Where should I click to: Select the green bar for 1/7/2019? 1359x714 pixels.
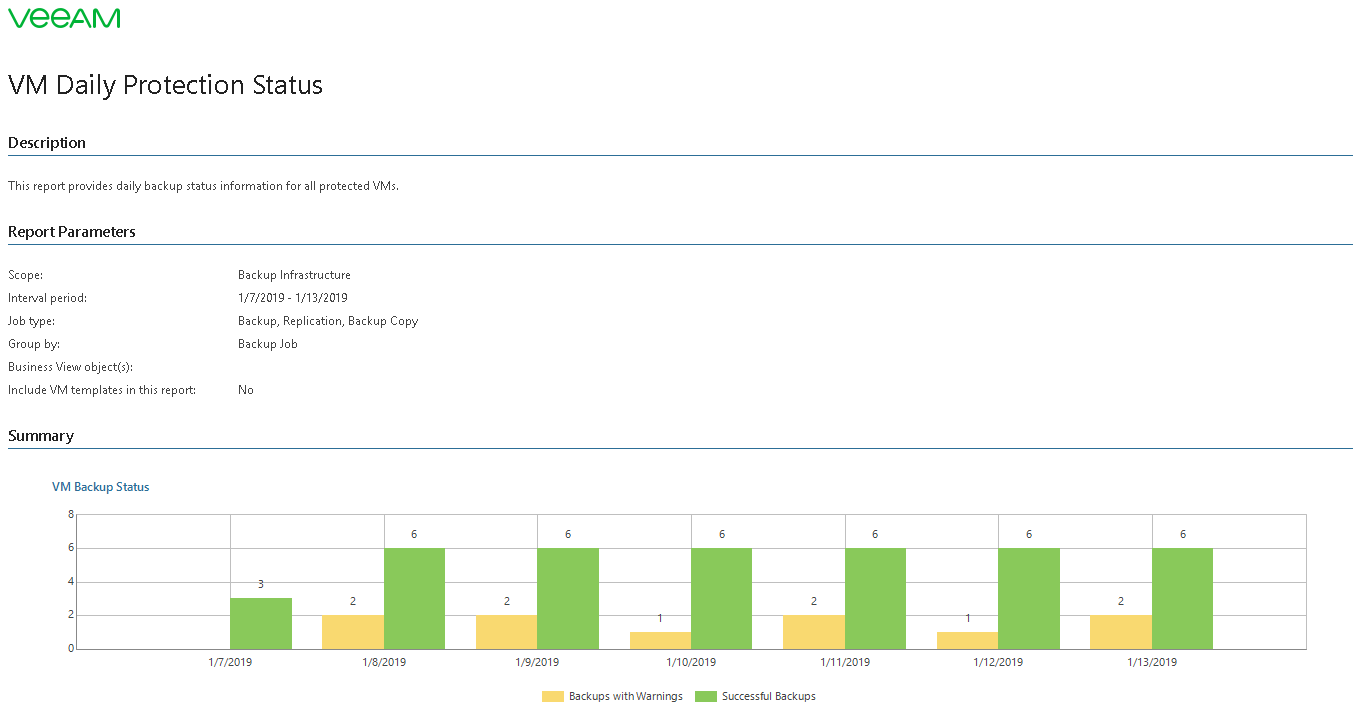(261, 624)
